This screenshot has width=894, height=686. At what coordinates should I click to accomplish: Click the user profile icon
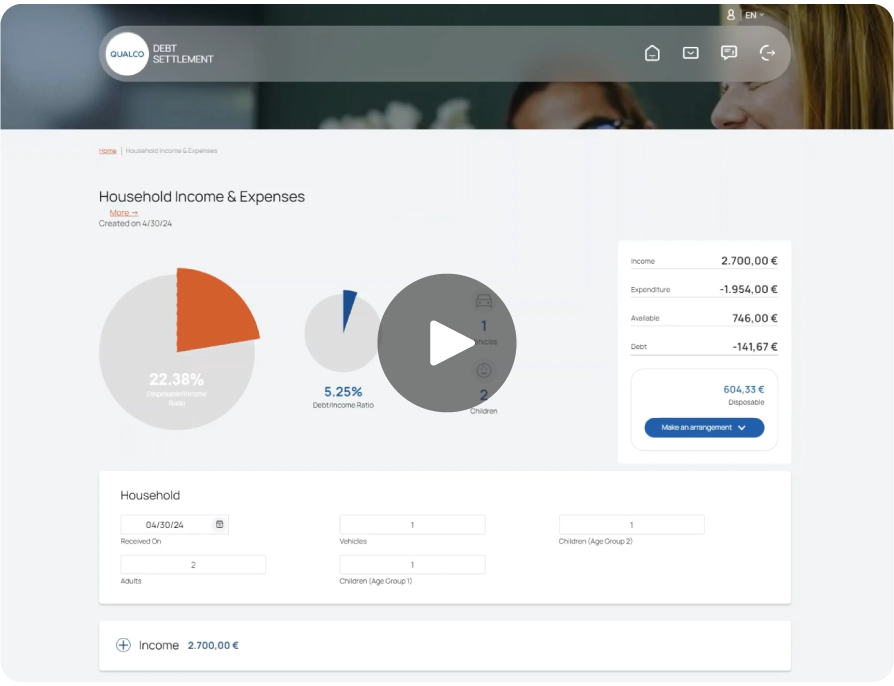tap(731, 15)
